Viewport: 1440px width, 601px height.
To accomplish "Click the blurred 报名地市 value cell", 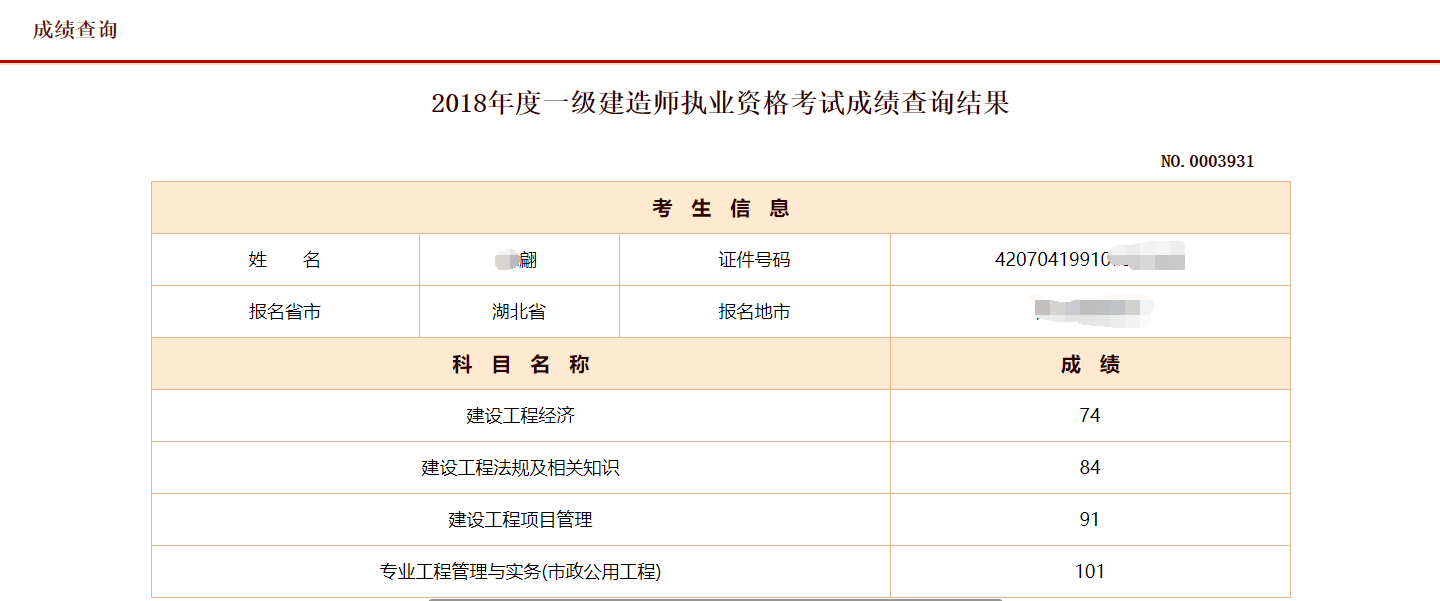I will coord(1090,312).
